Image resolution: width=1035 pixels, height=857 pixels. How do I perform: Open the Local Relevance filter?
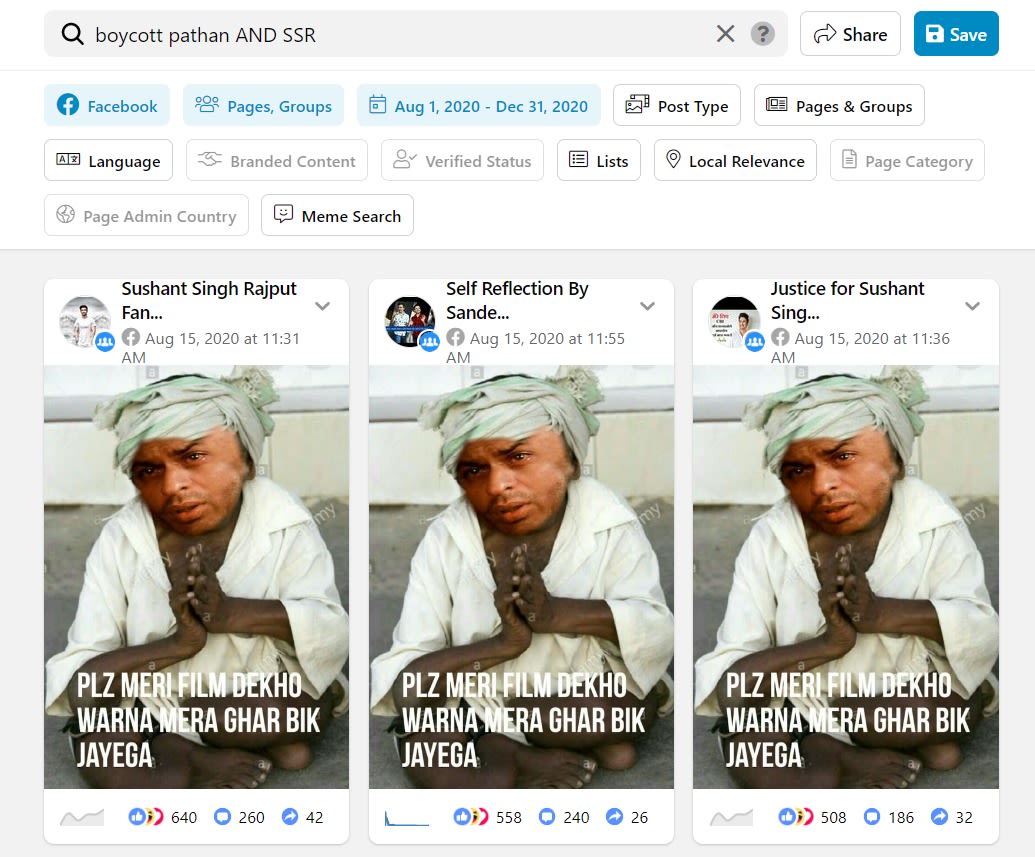pos(735,161)
